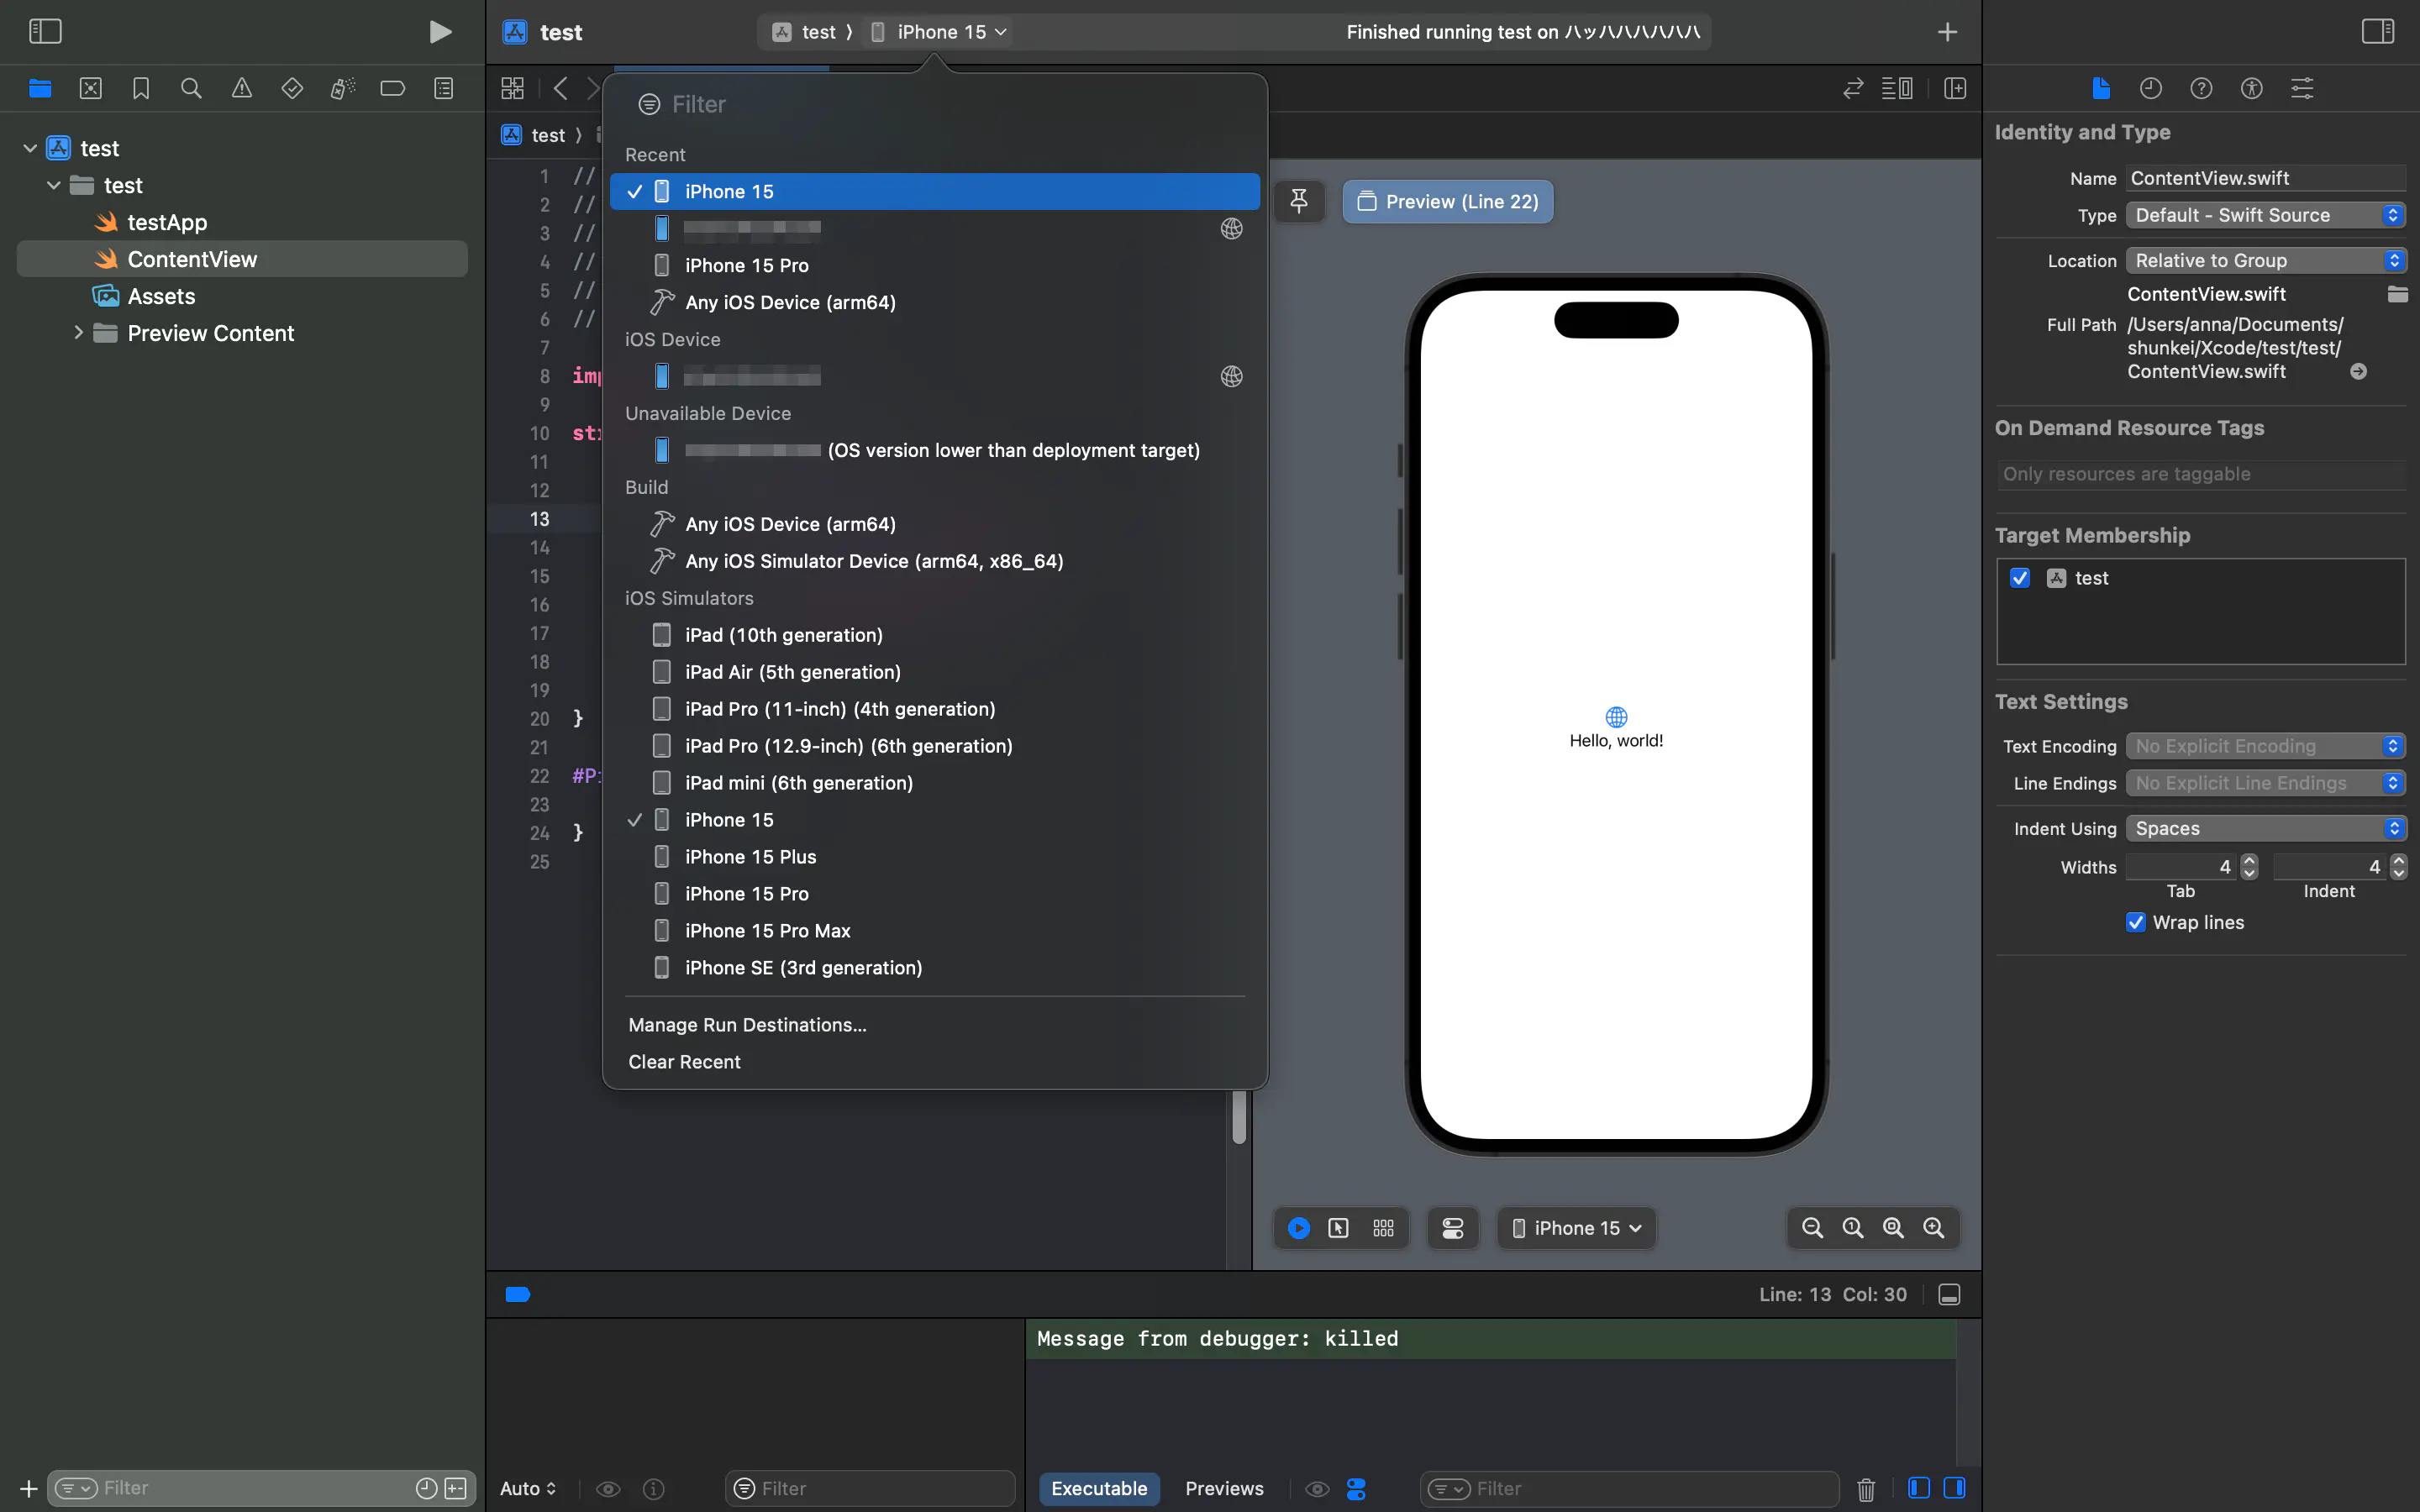Zoom out the preview canvas
The height and width of the screenshot is (1512, 2420).
(x=1812, y=1228)
